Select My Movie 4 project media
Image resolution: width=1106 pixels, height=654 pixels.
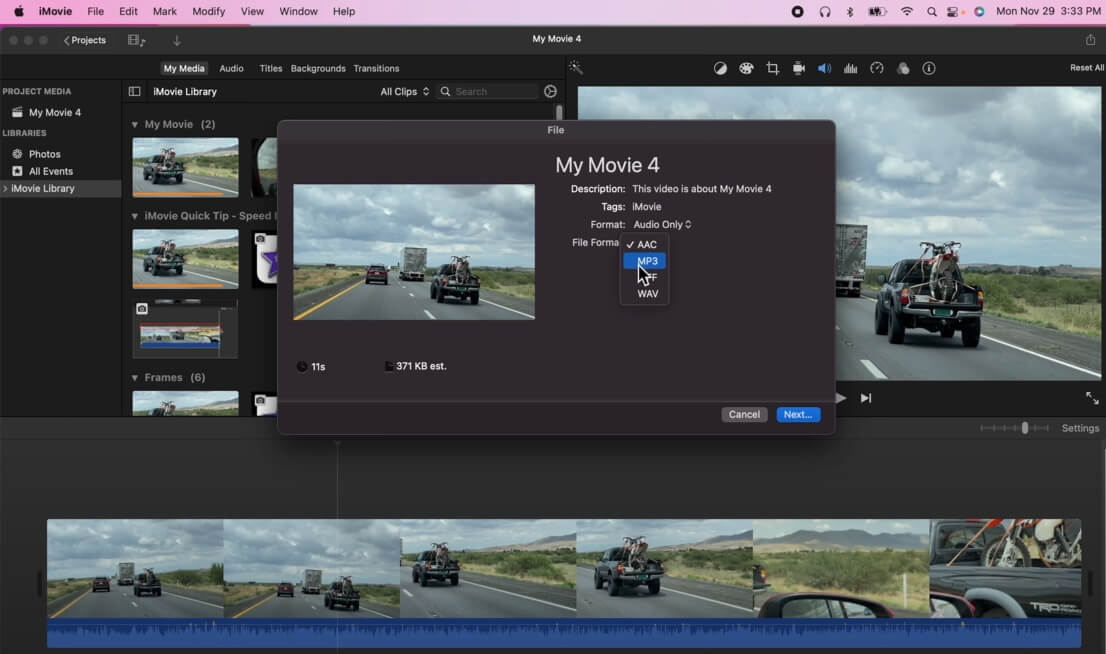point(55,112)
